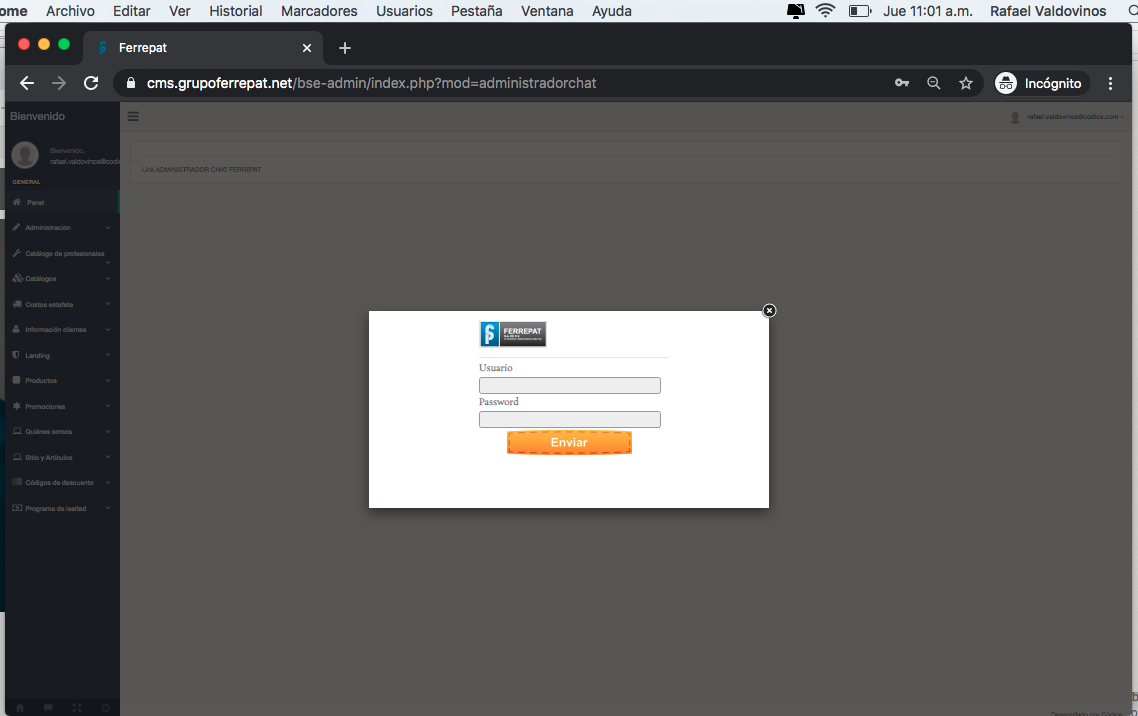Click the address bar URL
1138x716 pixels.
tap(372, 83)
